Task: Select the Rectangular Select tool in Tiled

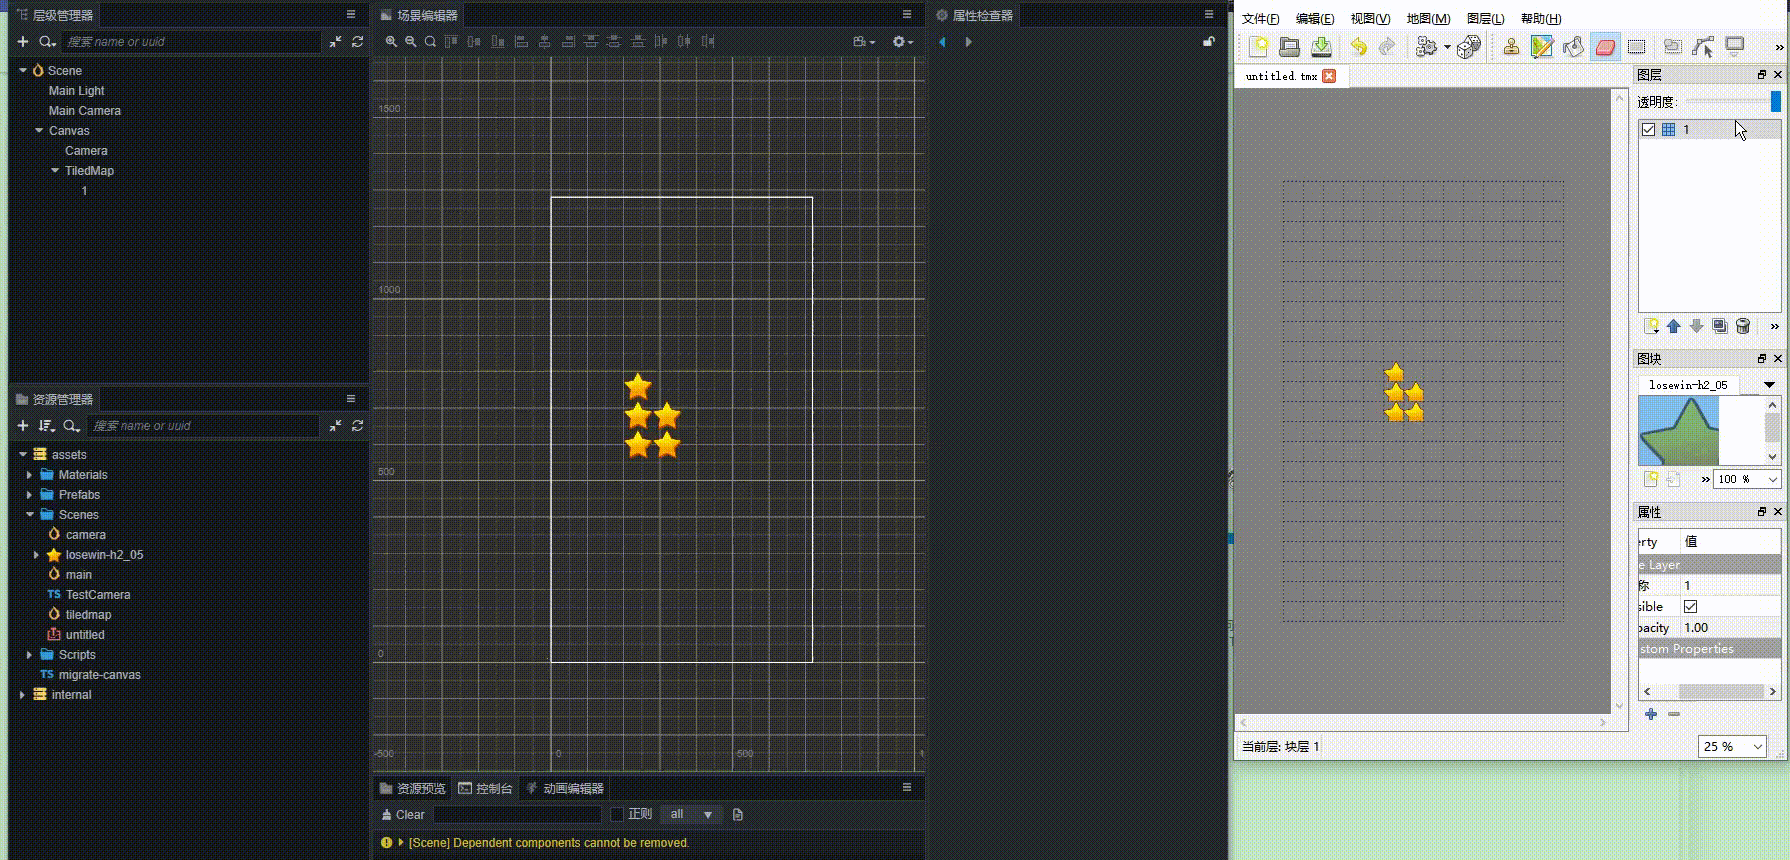Action: [1637, 46]
